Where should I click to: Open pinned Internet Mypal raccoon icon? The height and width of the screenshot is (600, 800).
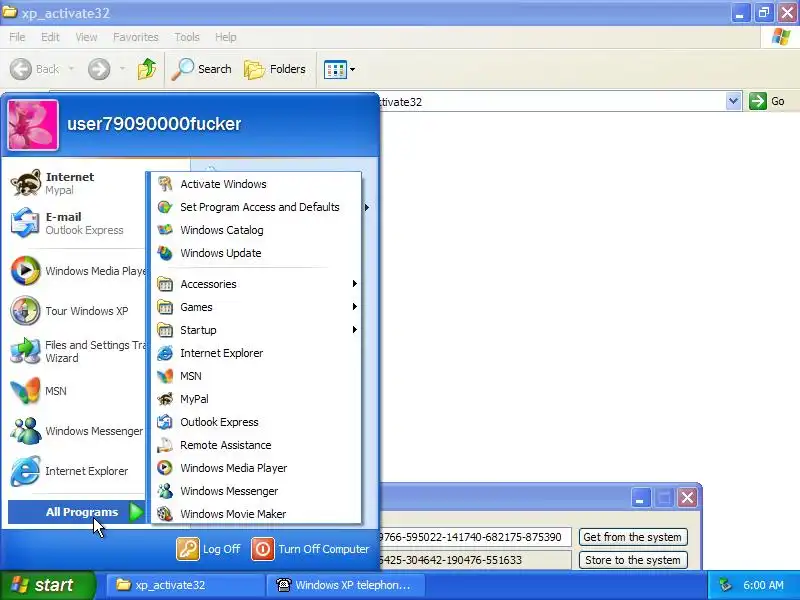click(x=26, y=183)
